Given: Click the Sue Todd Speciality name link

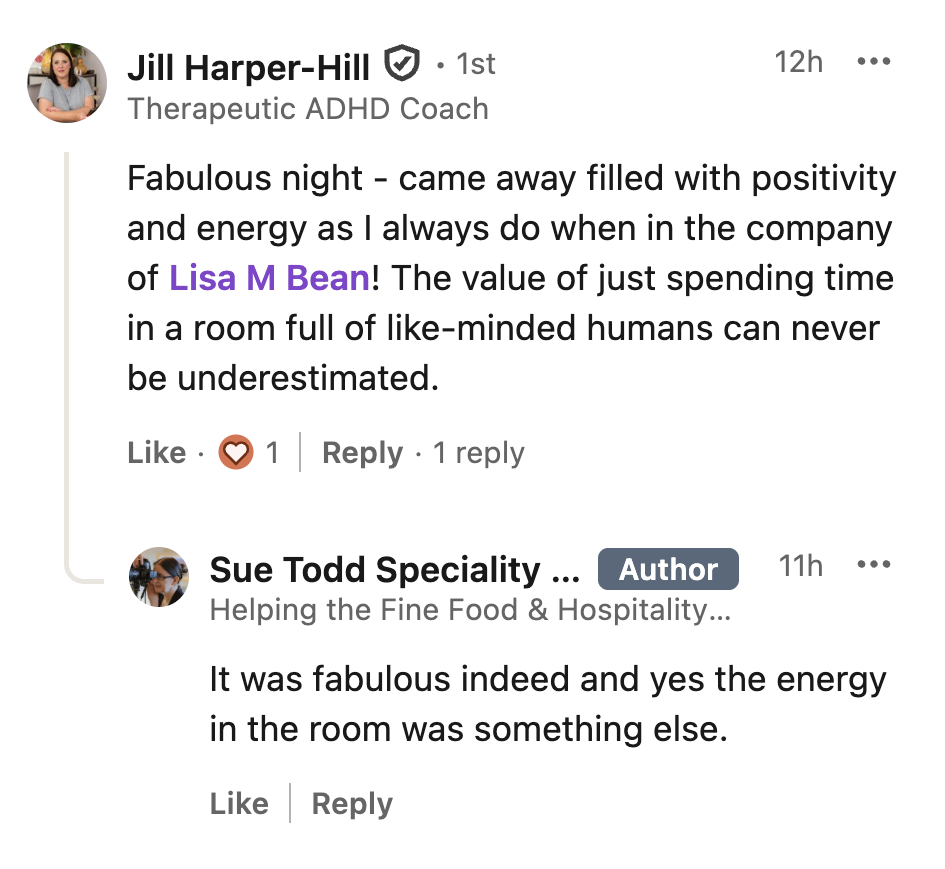Looking at the screenshot, I should pyautogui.click(x=394, y=570).
